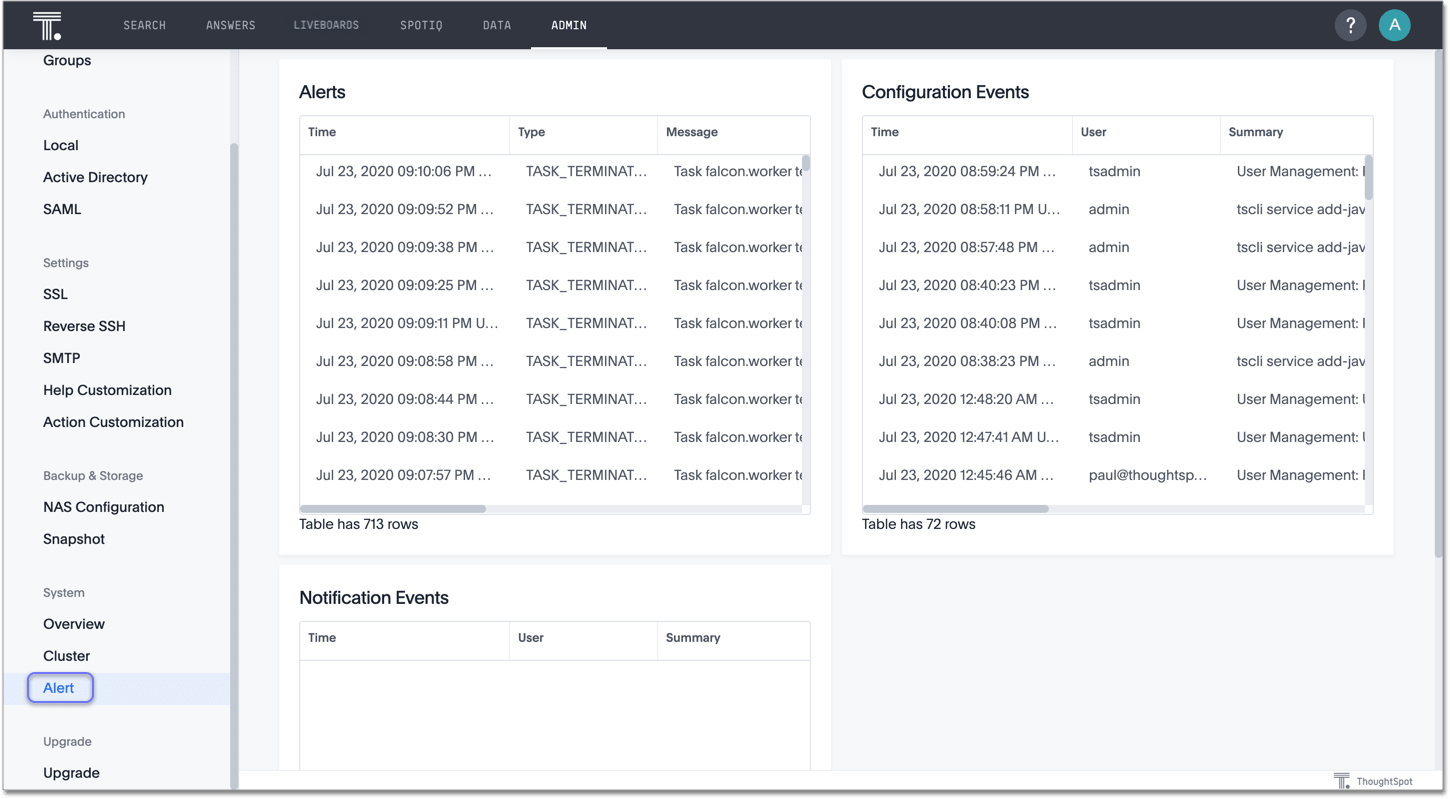The image size is (1450, 799).
Task: Select SAML authentication settings
Action: 61,209
